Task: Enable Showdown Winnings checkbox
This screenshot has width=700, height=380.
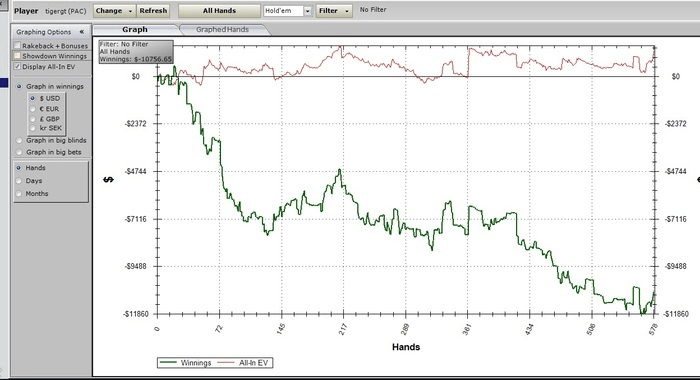Action: coord(17,56)
